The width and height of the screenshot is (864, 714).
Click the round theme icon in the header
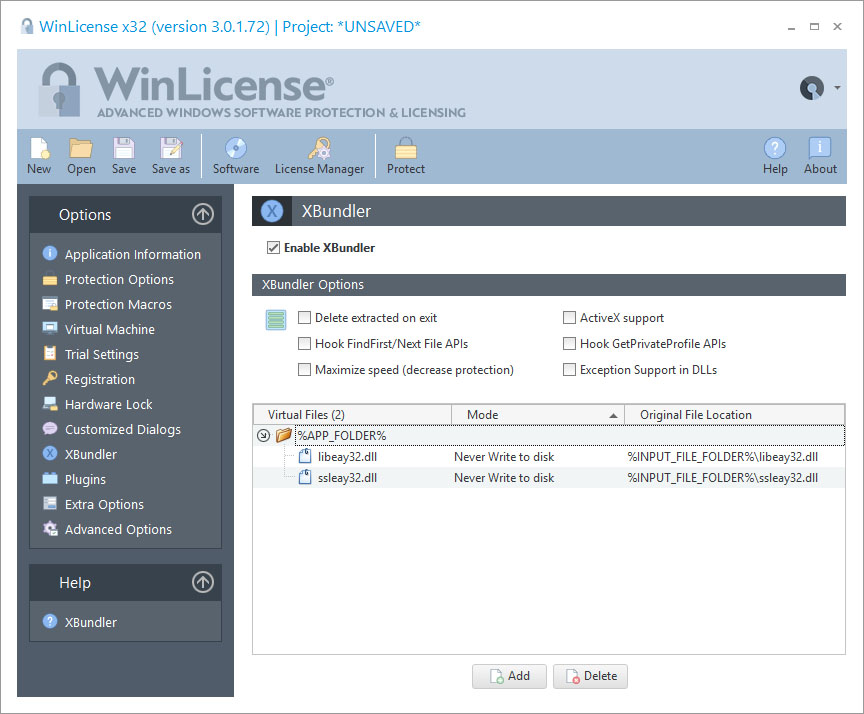pyautogui.click(x=812, y=88)
